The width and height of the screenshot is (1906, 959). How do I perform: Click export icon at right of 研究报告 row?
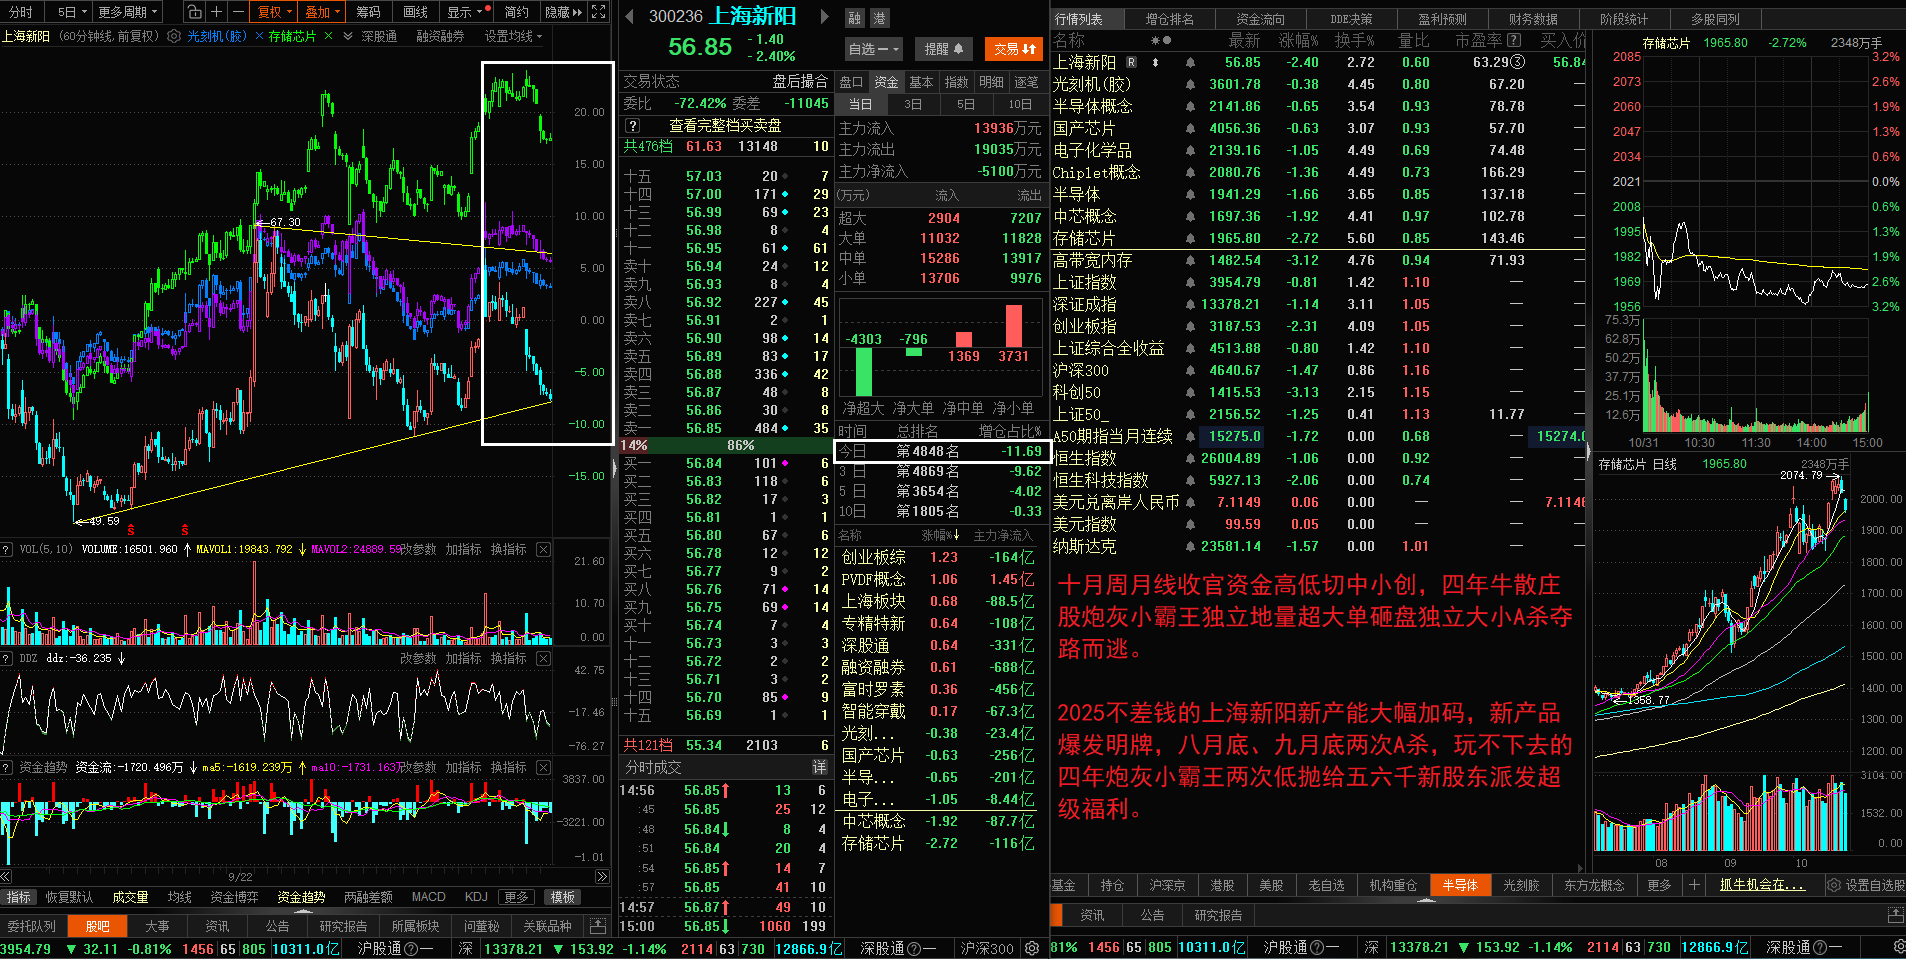tap(1895, 915)
